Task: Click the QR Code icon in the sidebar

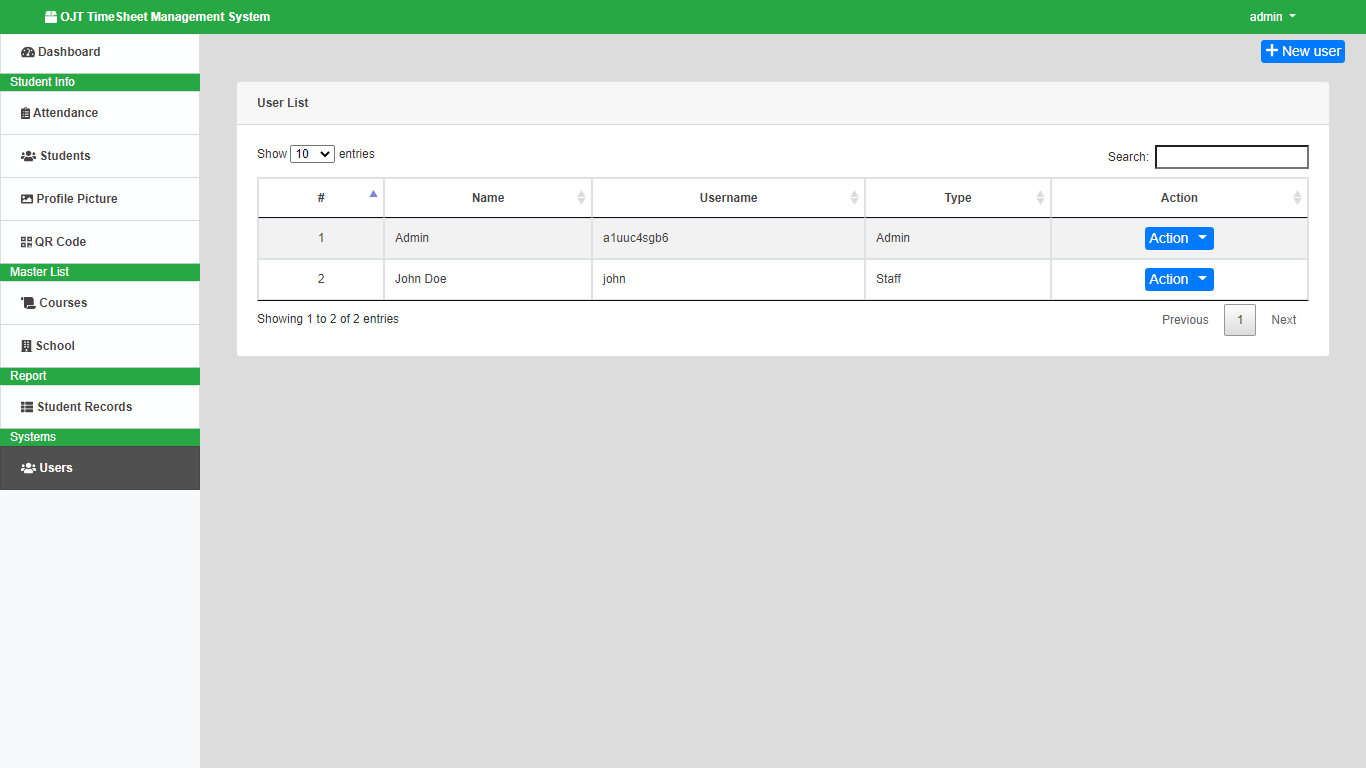Action: point(26,242)
